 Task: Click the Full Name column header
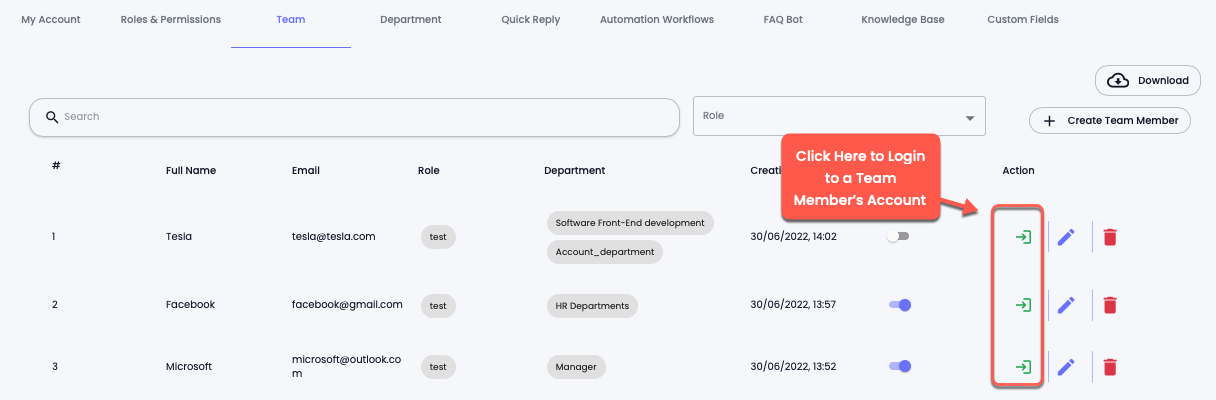191,171
